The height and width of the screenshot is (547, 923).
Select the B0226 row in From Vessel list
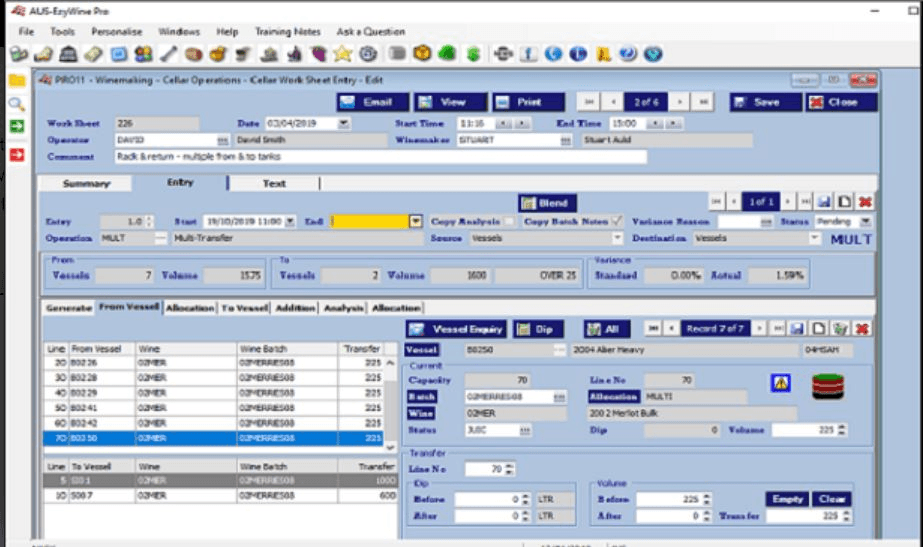point(213,363)
